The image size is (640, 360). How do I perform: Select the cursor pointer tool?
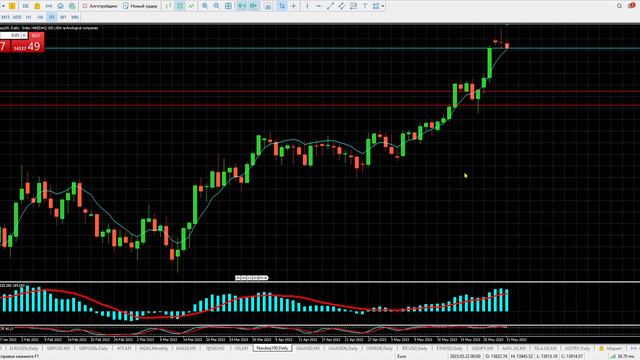point(282,6)
